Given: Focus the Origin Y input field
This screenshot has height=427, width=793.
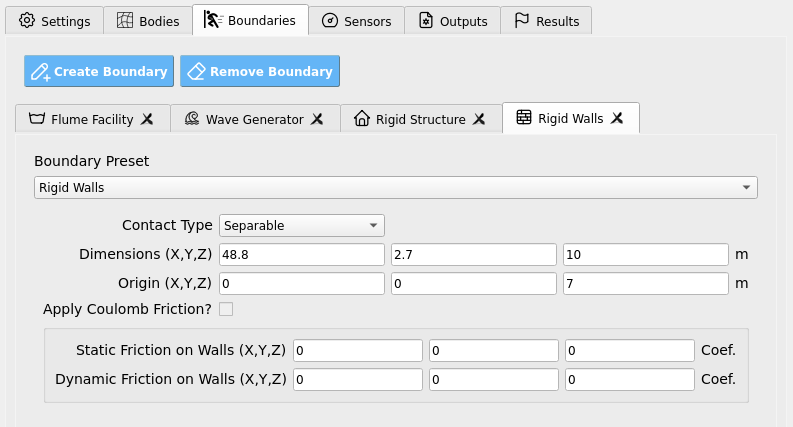Looking at the screenshot, I should 474,283.
